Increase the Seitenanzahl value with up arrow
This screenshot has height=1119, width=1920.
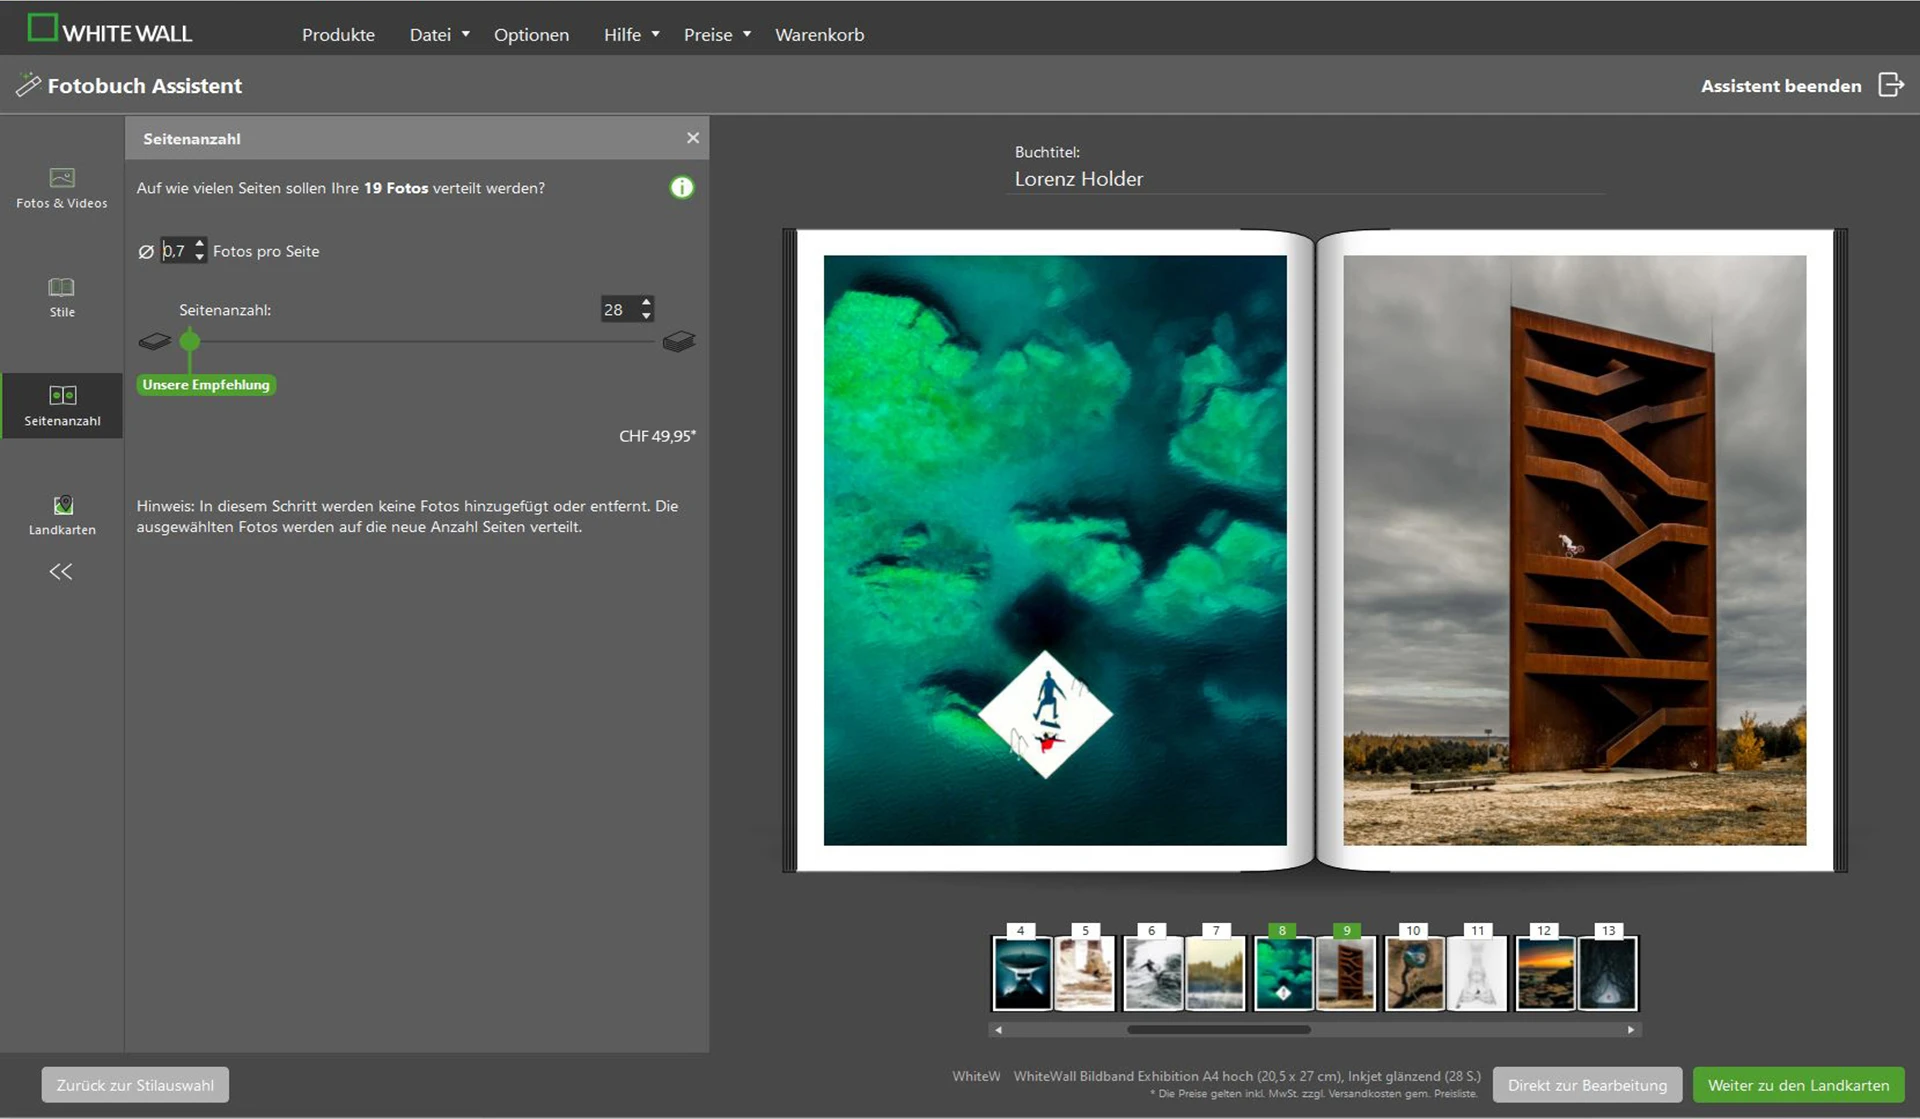(647, 302)
